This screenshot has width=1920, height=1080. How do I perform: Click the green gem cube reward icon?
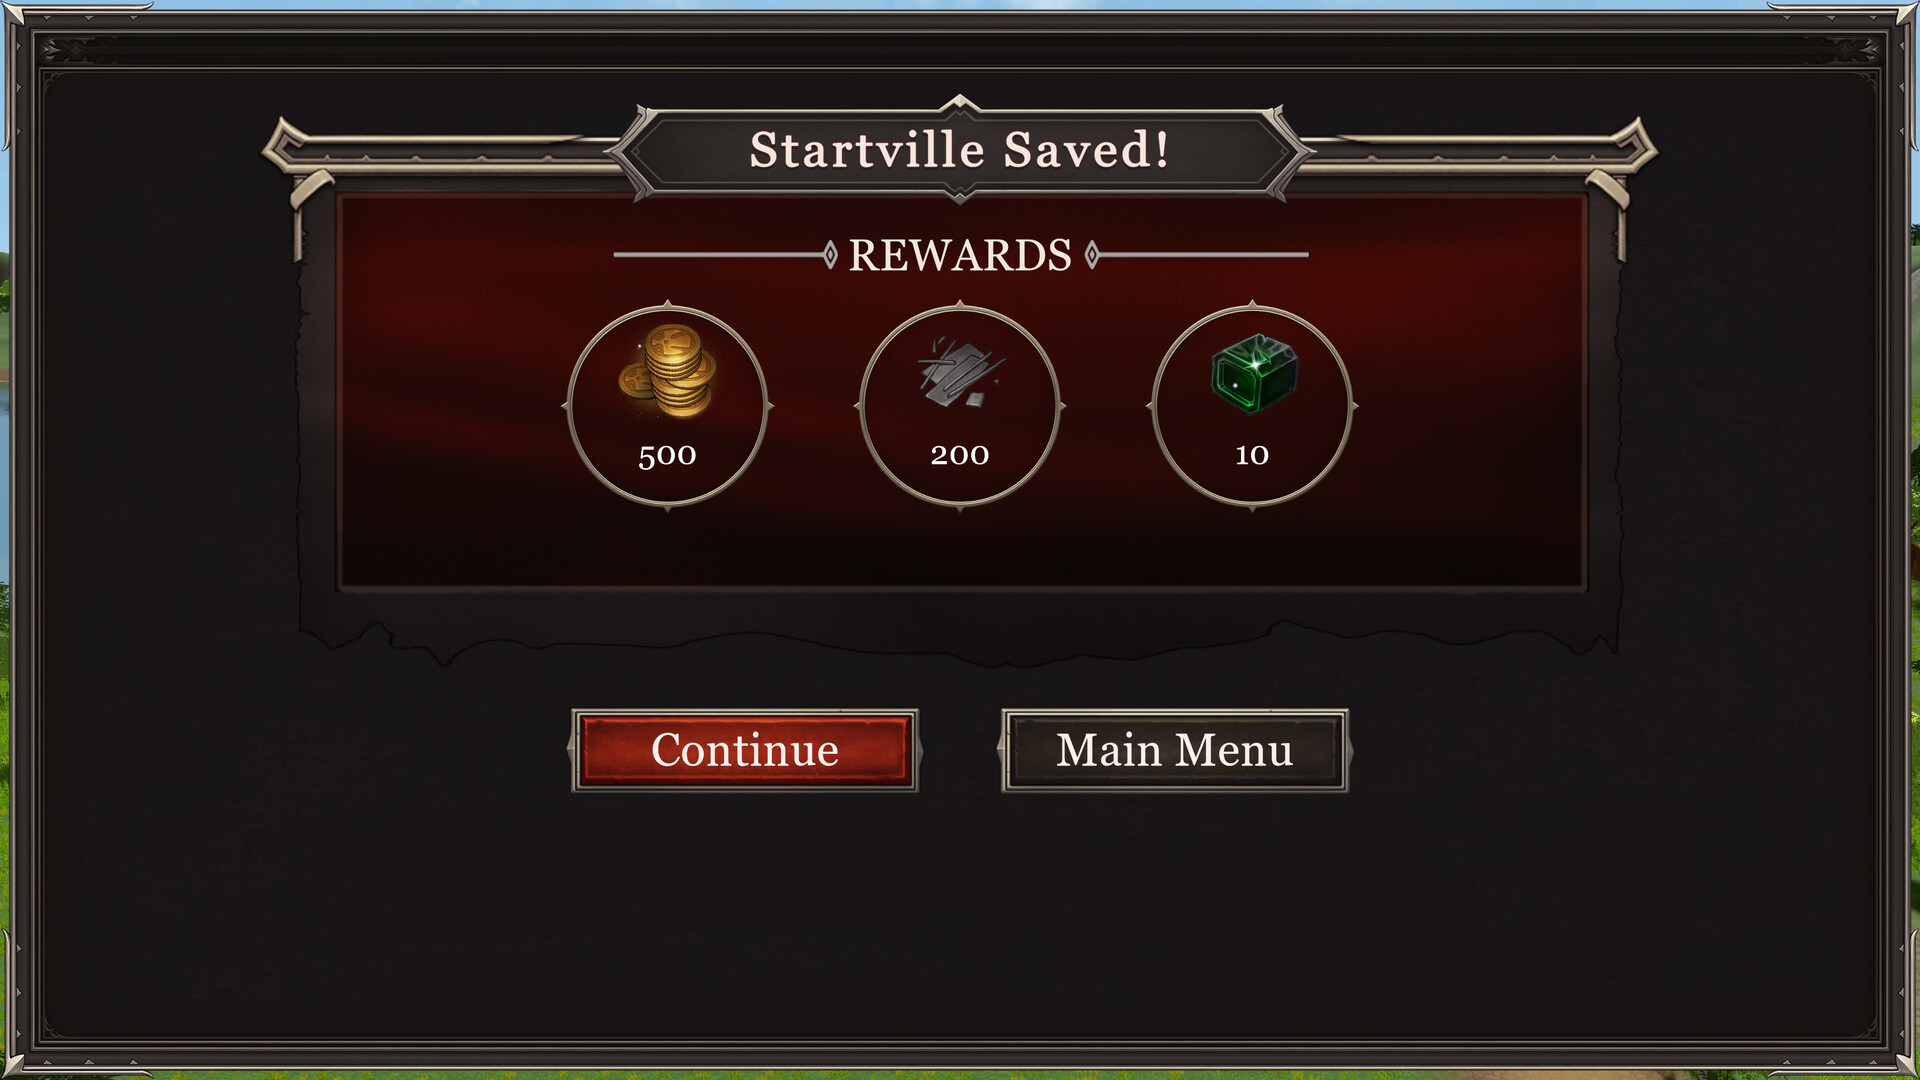(1254, 373)
